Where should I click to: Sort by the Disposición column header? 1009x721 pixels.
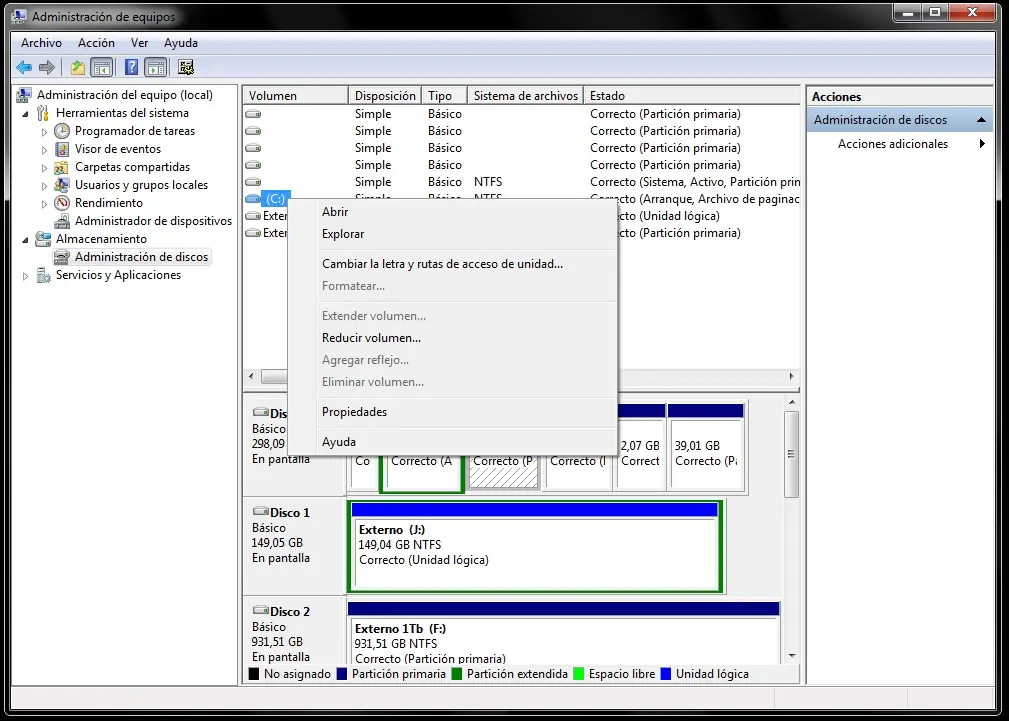(x=385, y=96)
